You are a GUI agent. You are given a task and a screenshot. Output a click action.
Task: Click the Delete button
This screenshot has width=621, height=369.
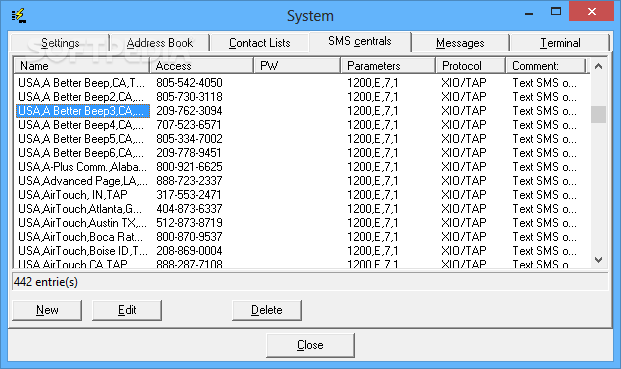coord(267,310)
